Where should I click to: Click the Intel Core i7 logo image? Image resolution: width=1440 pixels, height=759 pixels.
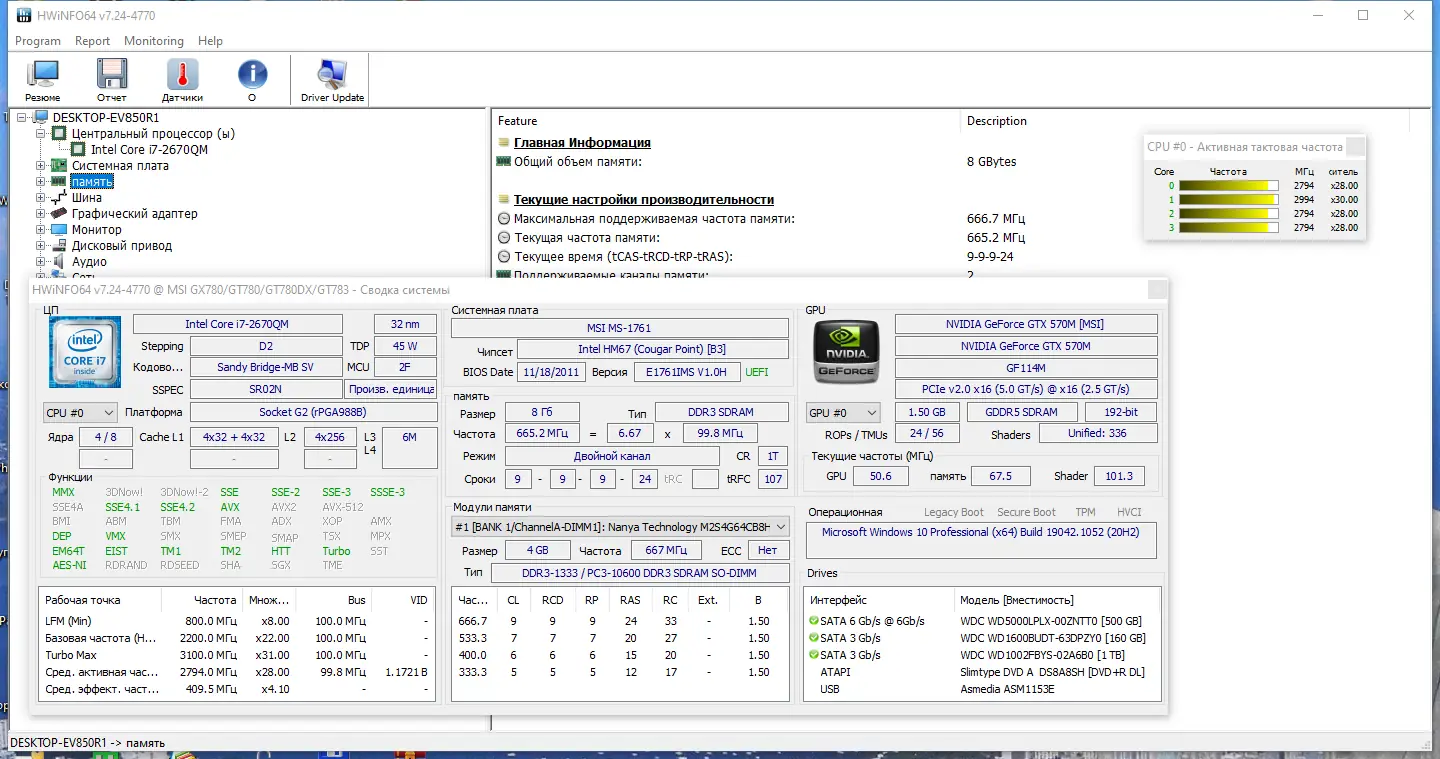click(85, 352)
